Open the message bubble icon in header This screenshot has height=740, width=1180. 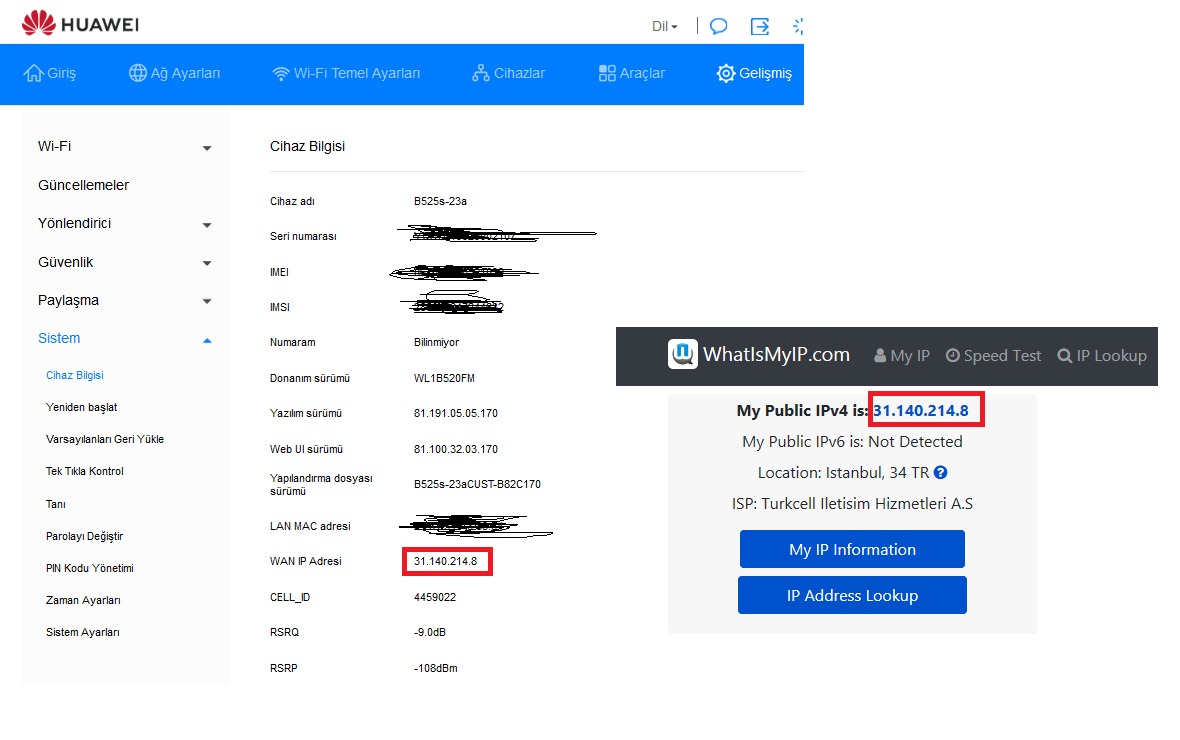[x=719, y=26]
